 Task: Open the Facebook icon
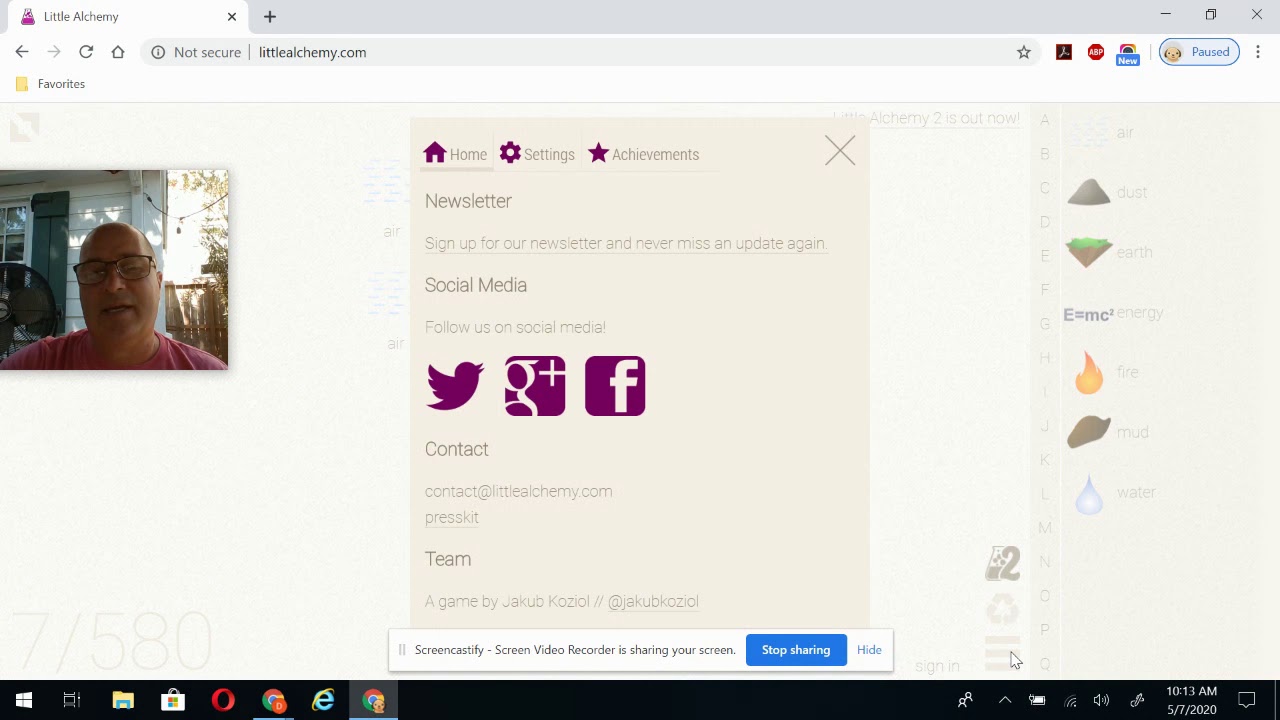coord(615,386)
